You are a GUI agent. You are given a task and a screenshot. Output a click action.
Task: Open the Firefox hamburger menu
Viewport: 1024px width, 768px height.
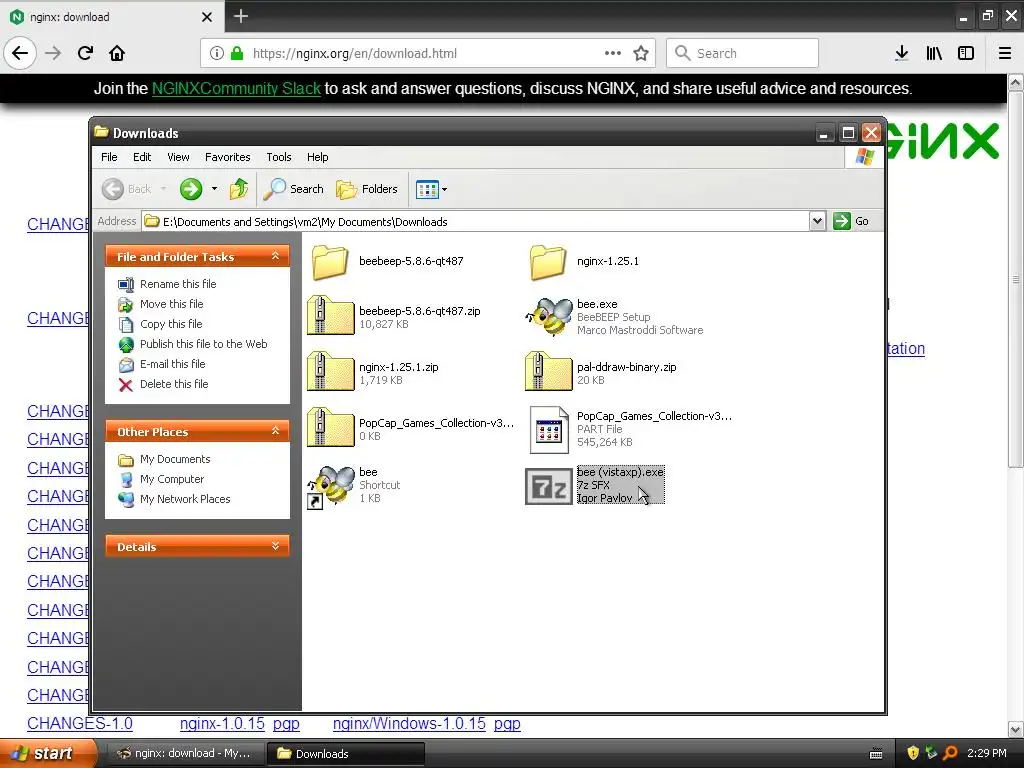[1004, 53]
